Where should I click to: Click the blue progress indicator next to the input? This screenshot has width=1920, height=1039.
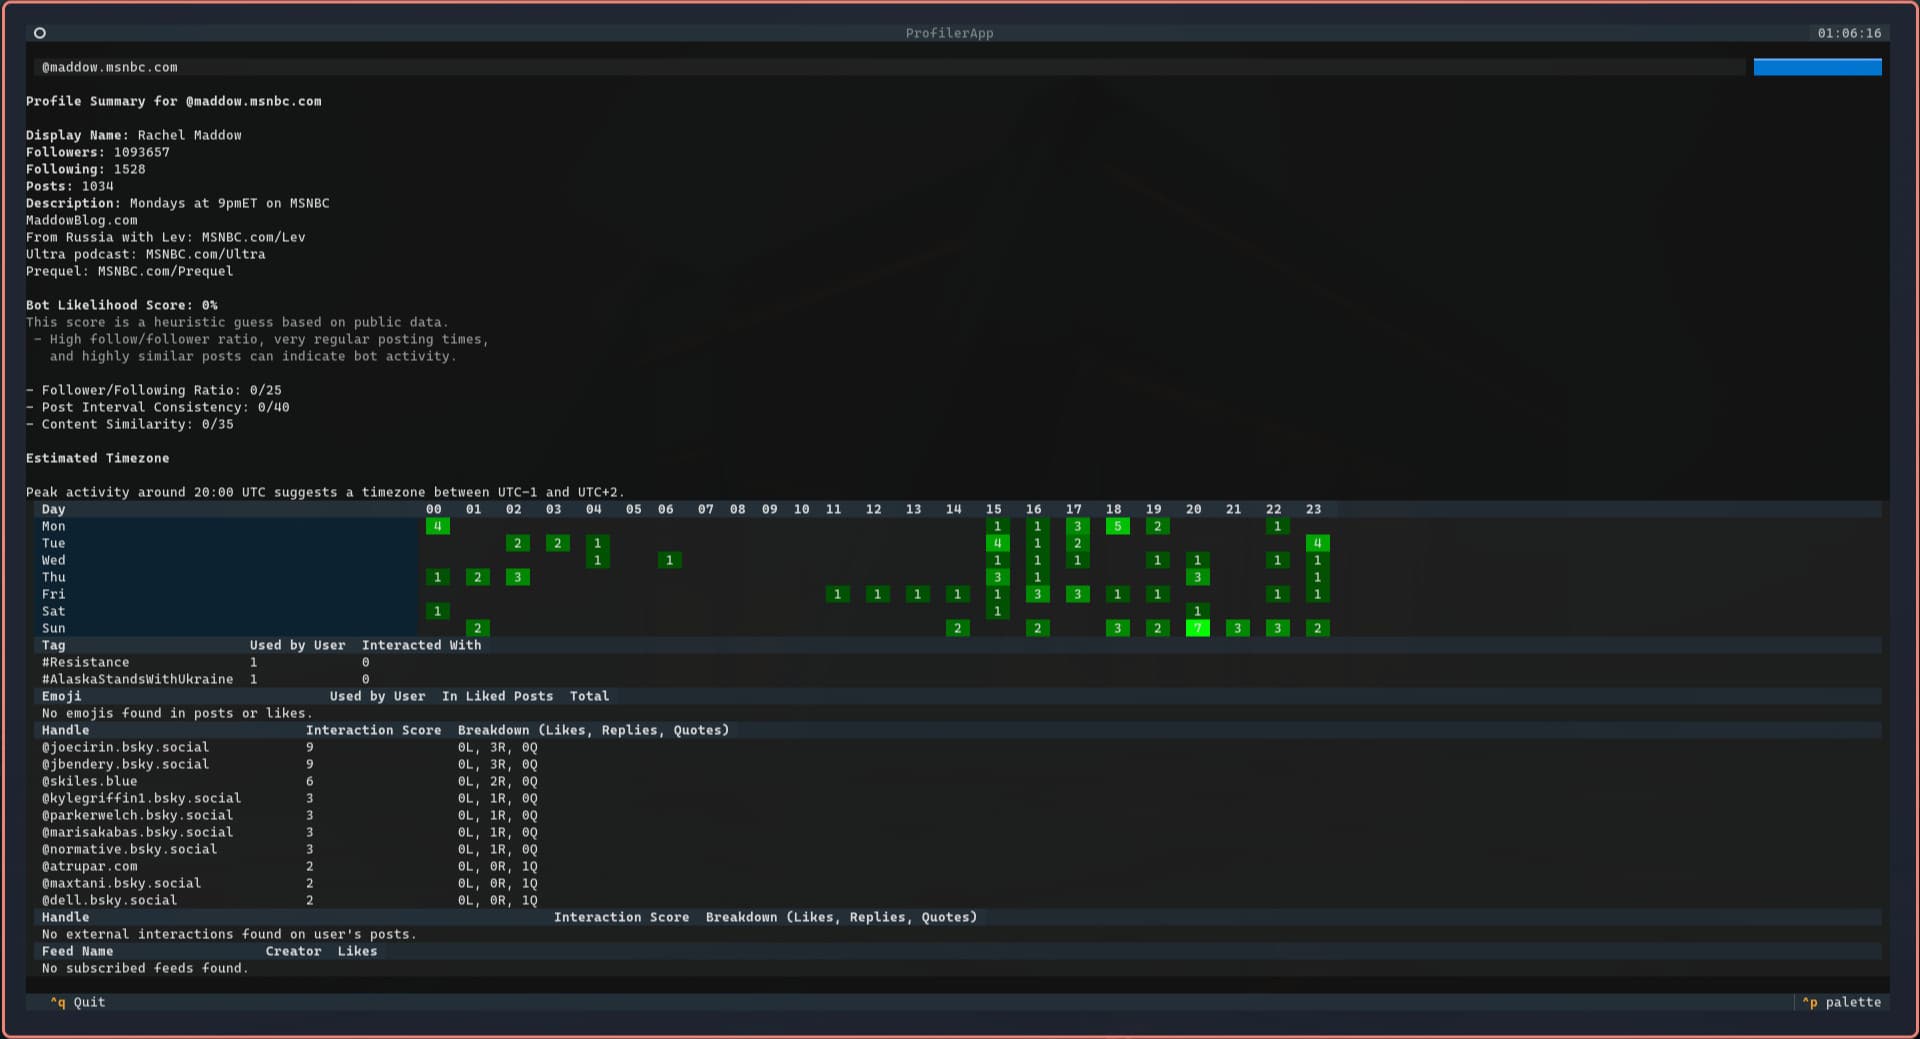pyautogui.click(x=1816, y=67)
